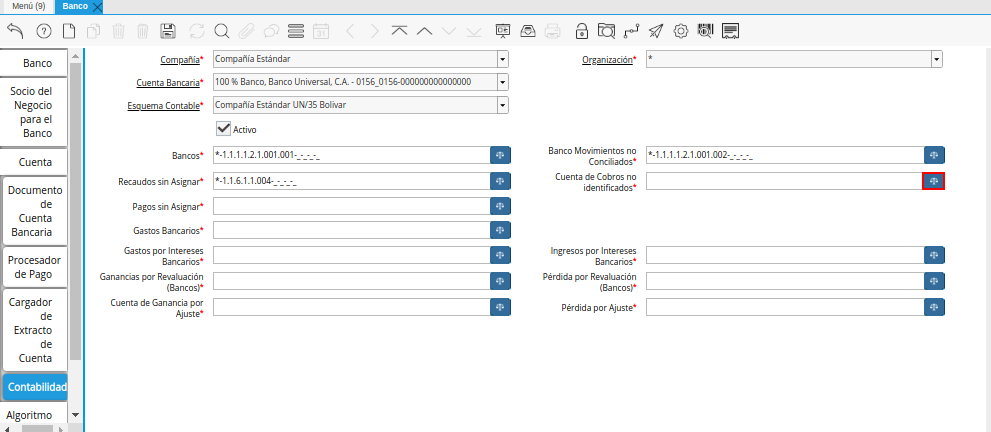Click the side tab list scroll-up arrow

point(76,56)
